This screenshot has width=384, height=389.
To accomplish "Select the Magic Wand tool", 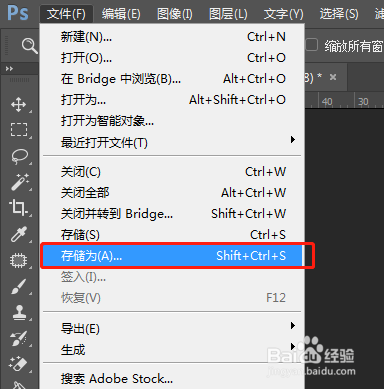I will (19, 182).
